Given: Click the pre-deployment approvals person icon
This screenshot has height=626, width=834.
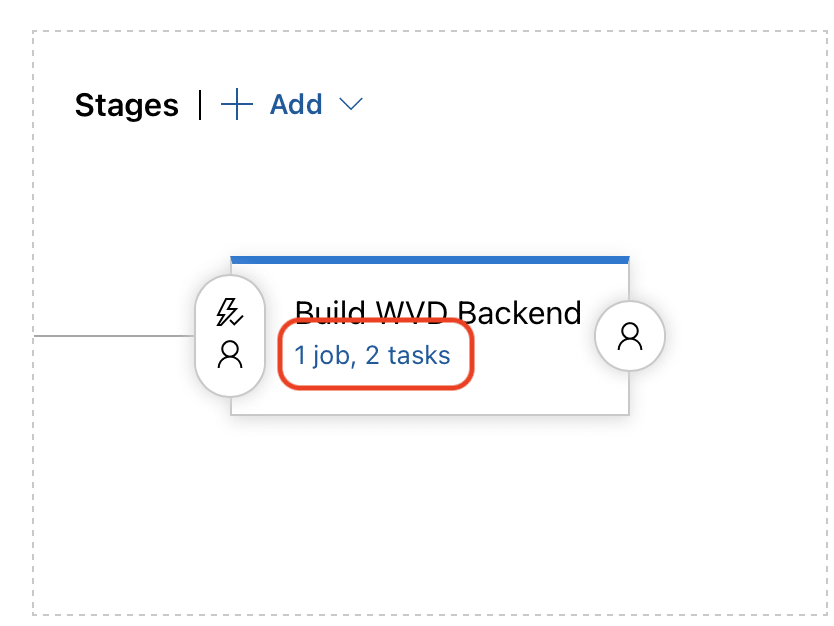Looking at the screenshot, I should 230,355.
